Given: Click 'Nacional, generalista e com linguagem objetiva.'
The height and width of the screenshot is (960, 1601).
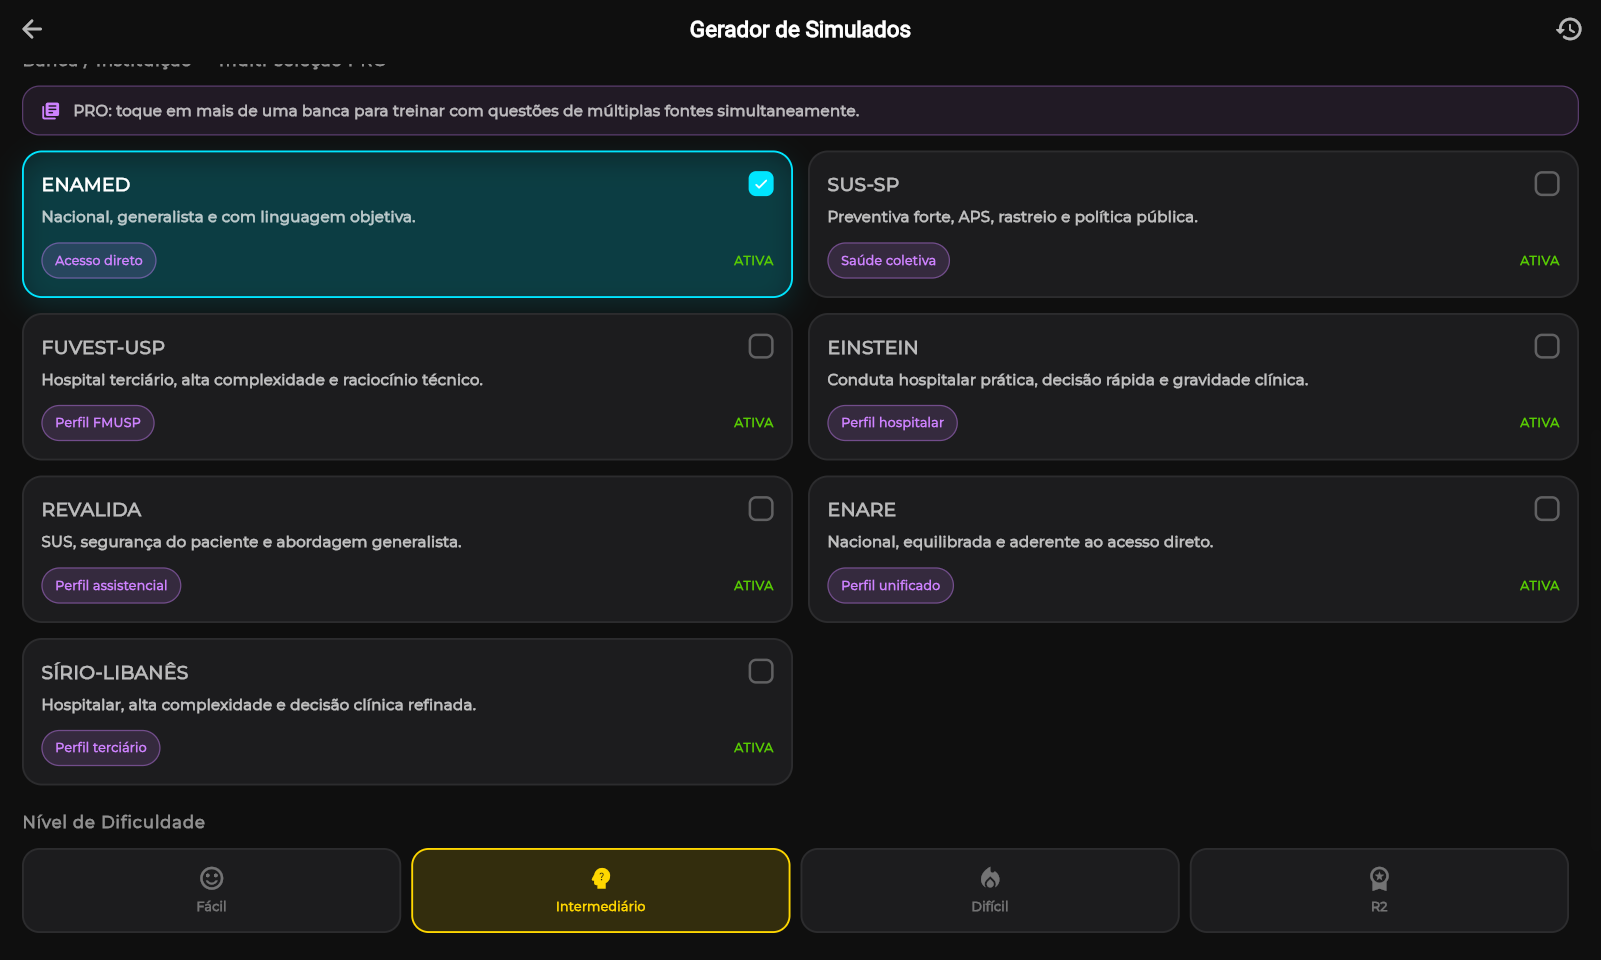Looking at the screenshot, I should (228, 217).
